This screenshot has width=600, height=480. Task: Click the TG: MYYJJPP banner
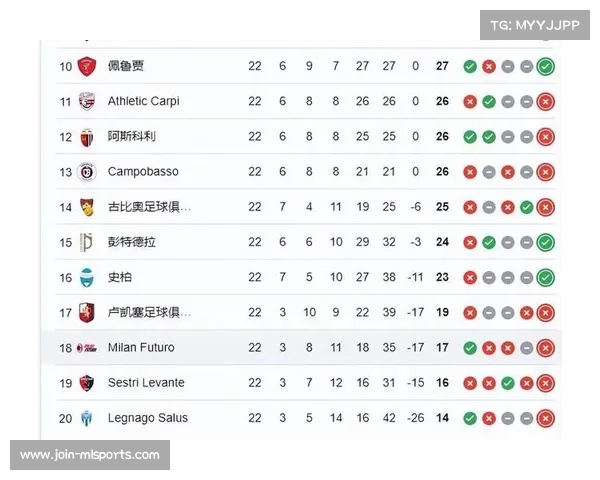point(535,25)
